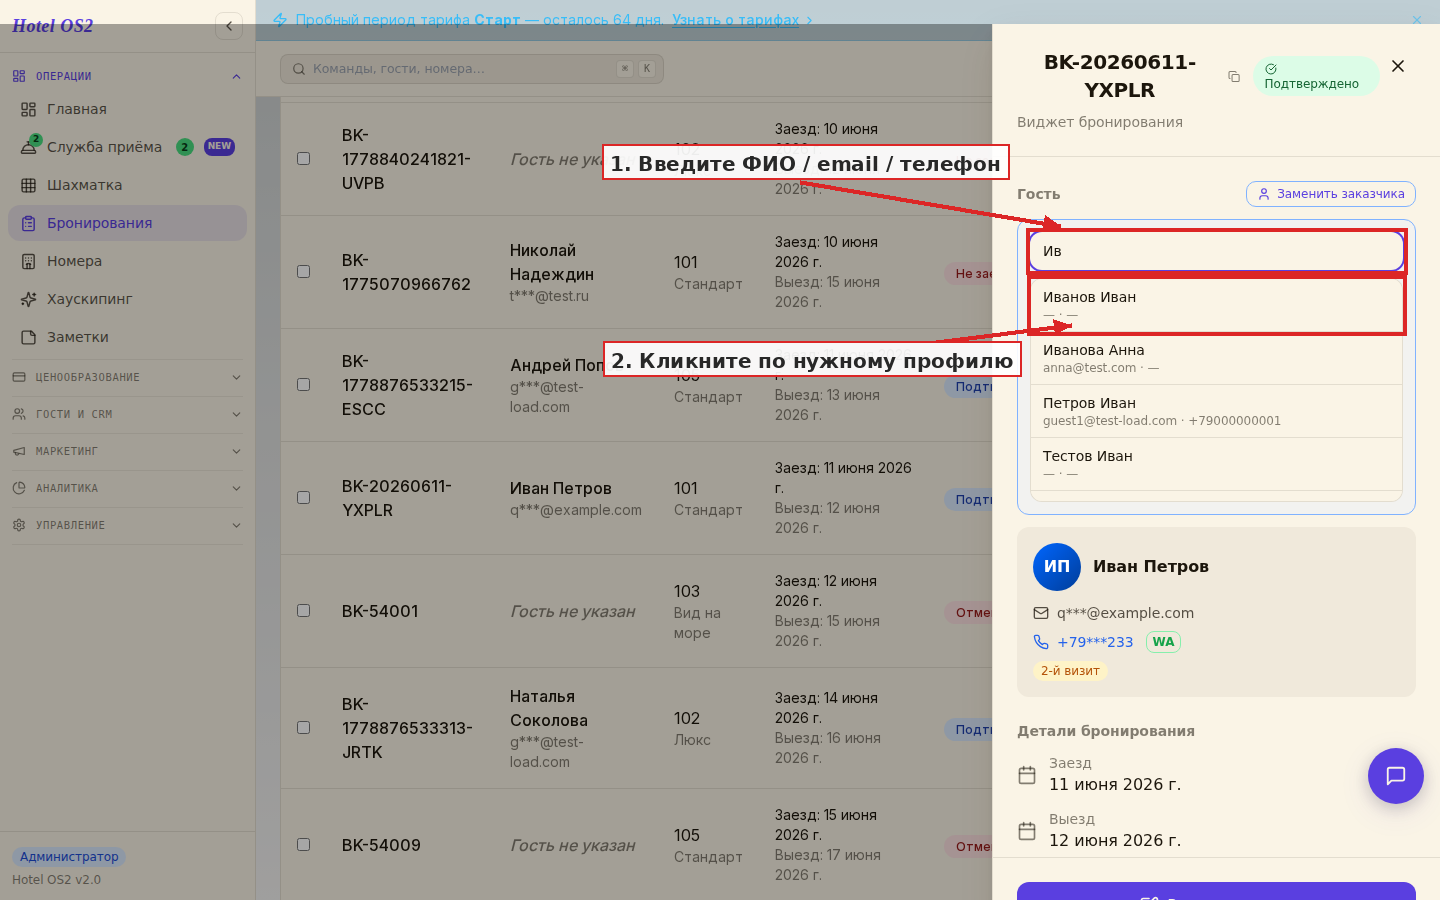Click calendar icon beside Заезд date

(1027, 775)
